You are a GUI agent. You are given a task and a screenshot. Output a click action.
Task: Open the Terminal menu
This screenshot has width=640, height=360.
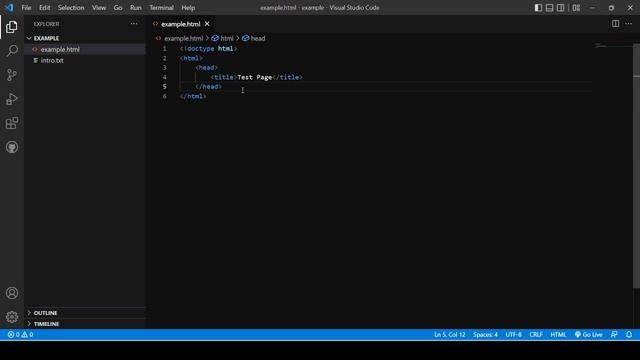(x=161, y=8)
